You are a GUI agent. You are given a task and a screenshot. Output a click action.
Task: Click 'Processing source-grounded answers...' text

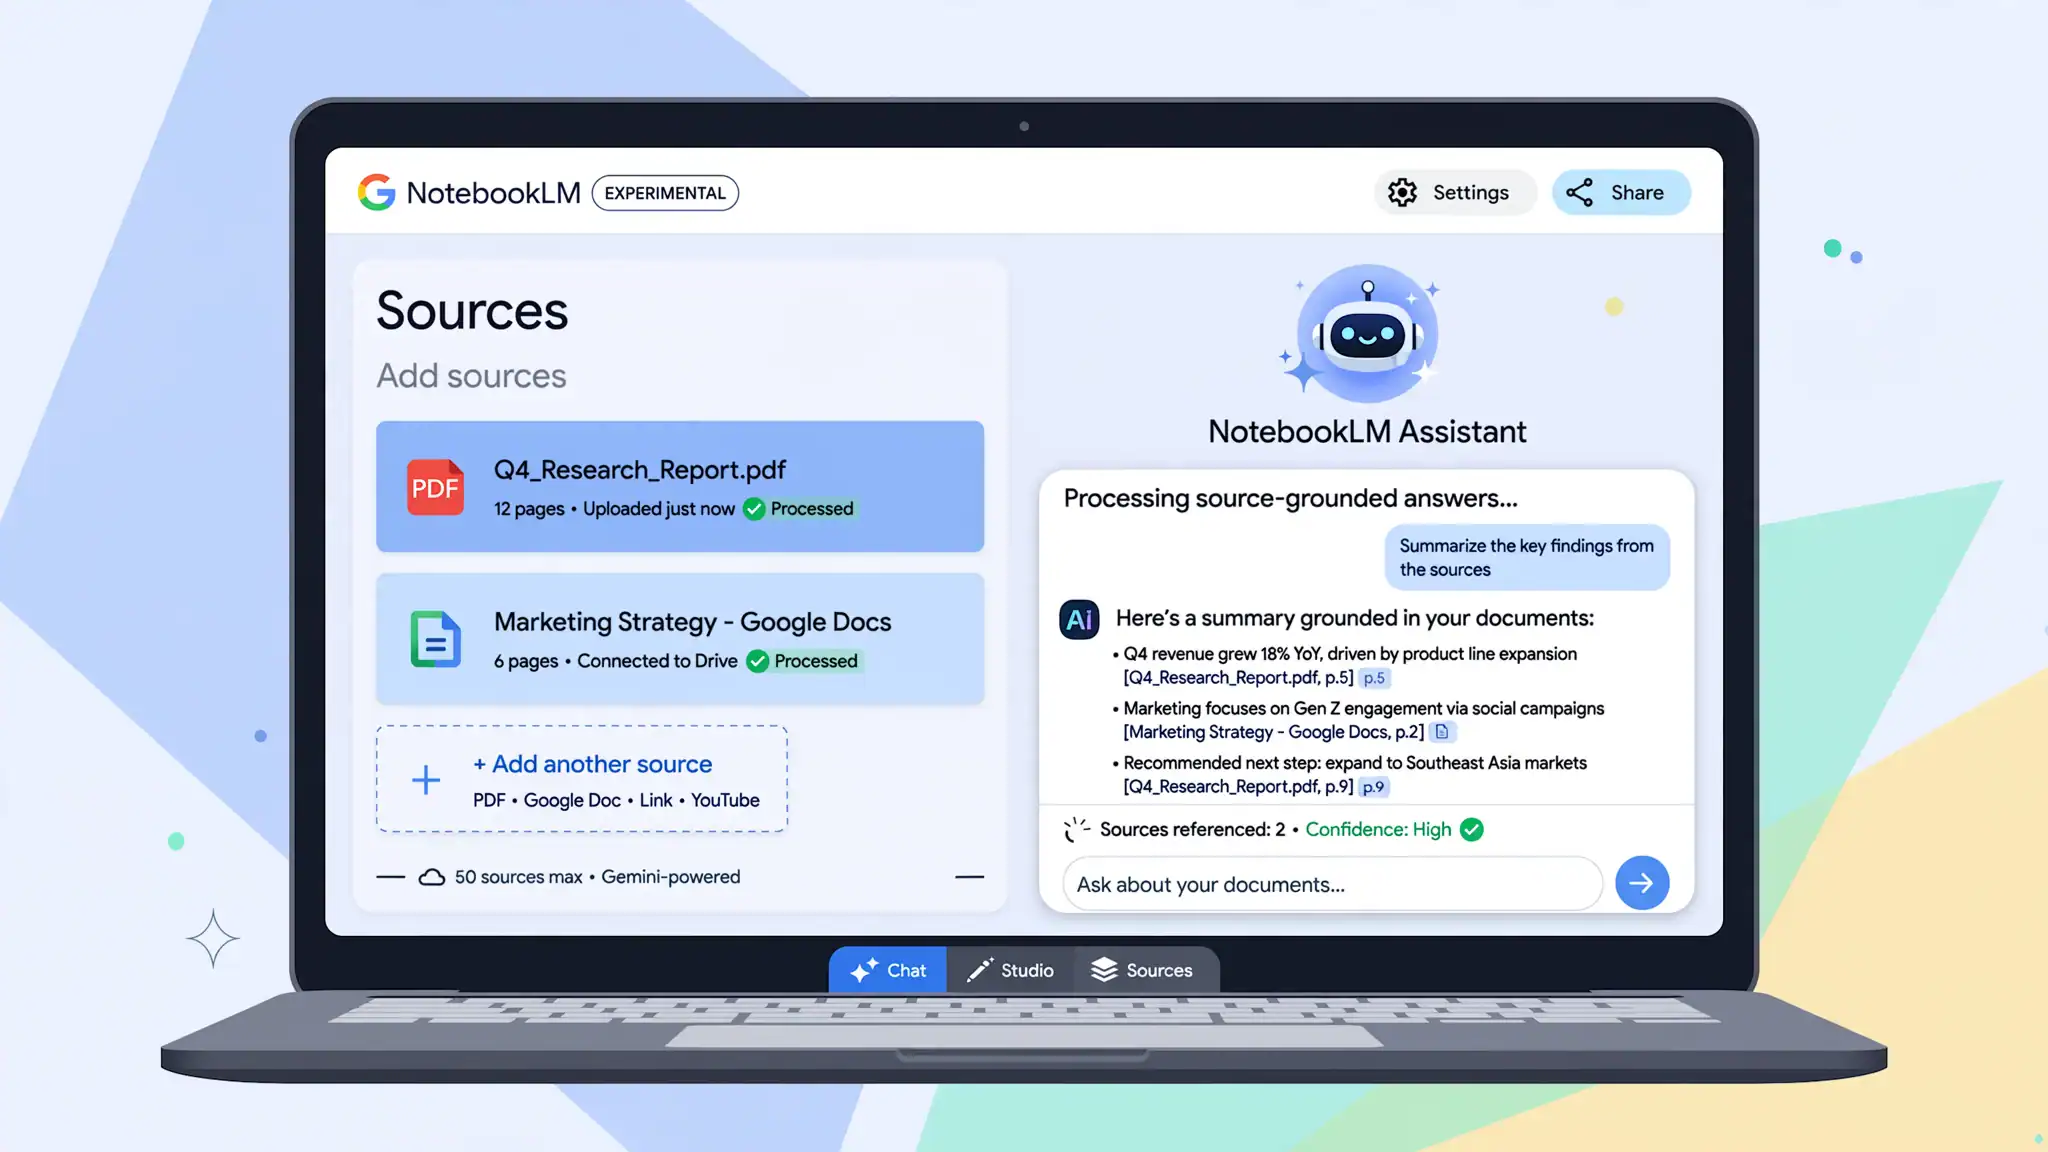(x=1291, y=498)
